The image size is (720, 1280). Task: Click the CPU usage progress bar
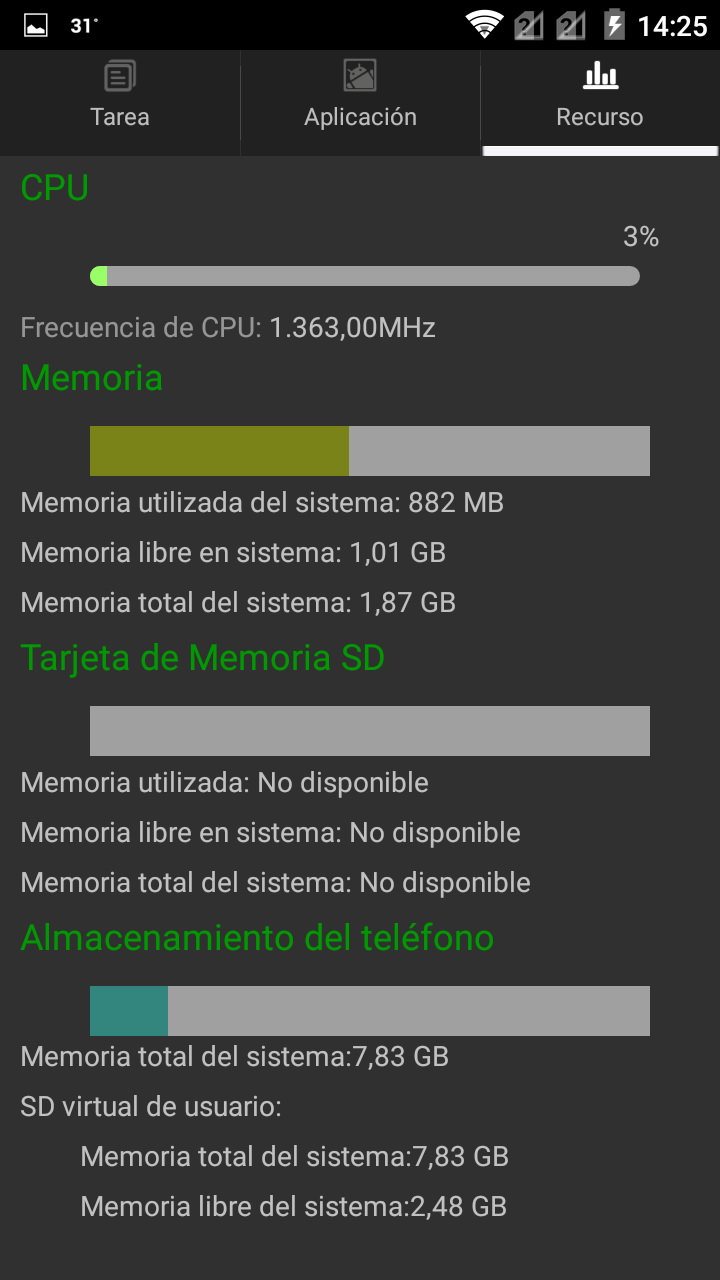(x=365, y=276)
